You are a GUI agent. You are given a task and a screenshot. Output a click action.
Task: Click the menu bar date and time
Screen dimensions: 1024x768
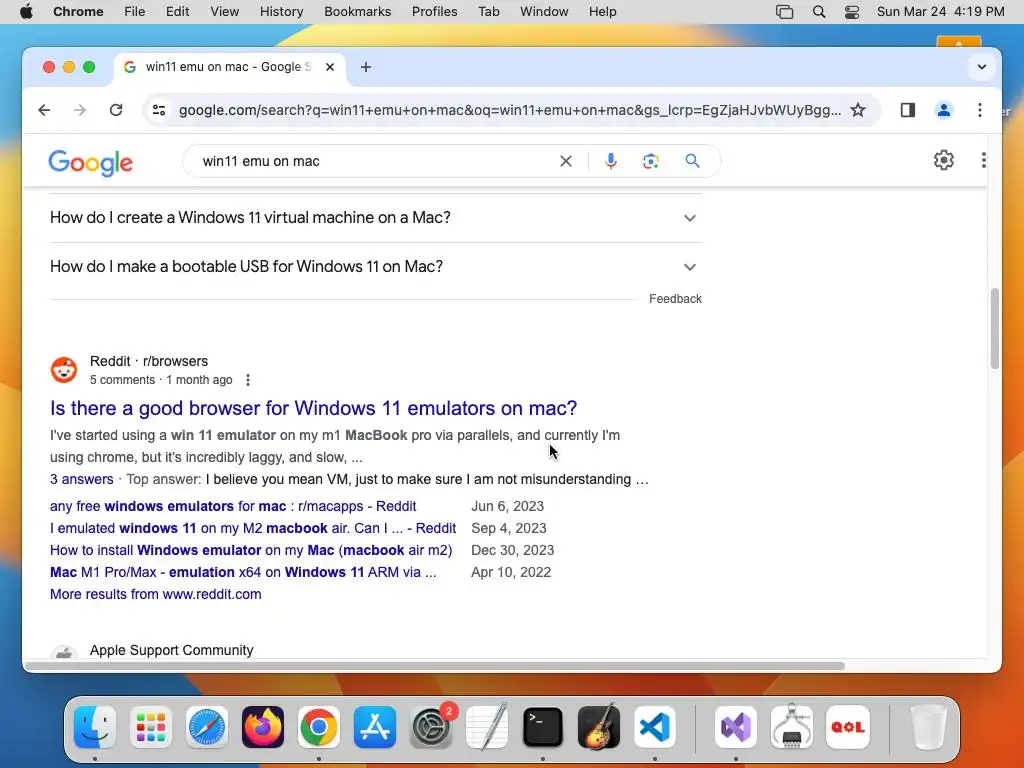(940, 12)
